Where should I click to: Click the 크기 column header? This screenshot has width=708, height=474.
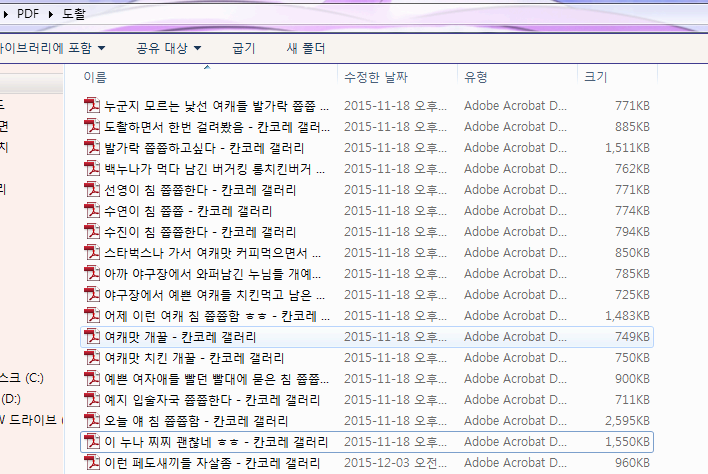595,77
